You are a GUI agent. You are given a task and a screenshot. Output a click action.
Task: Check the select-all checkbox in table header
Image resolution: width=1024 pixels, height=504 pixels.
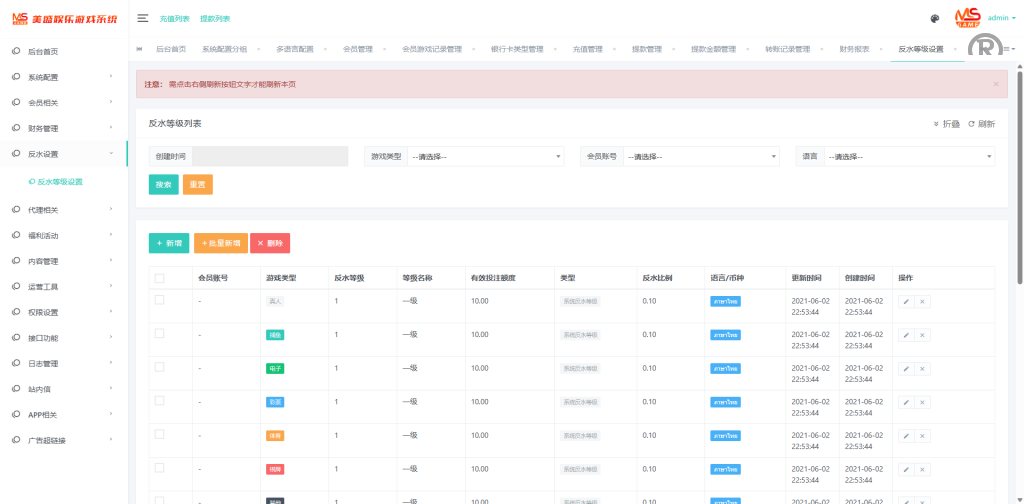coord(159,278)
